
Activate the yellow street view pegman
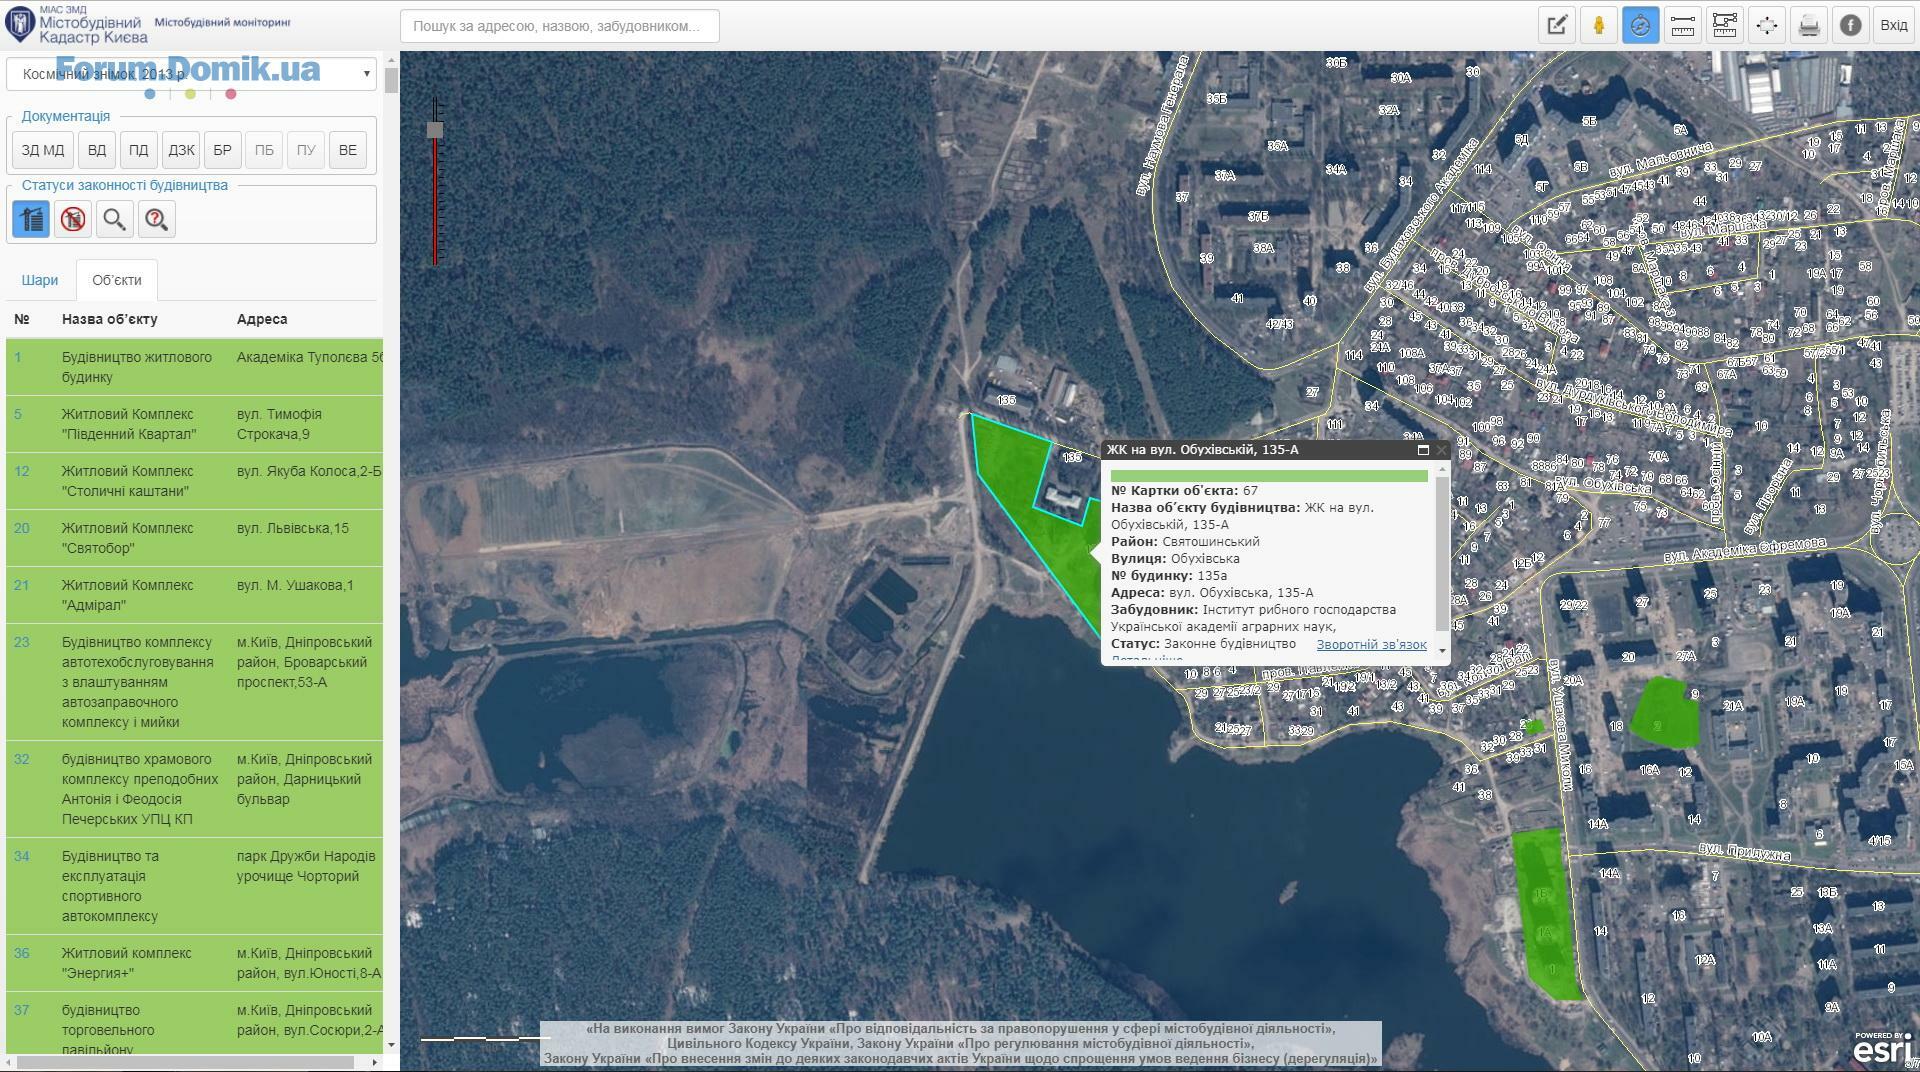point(1598,25)
